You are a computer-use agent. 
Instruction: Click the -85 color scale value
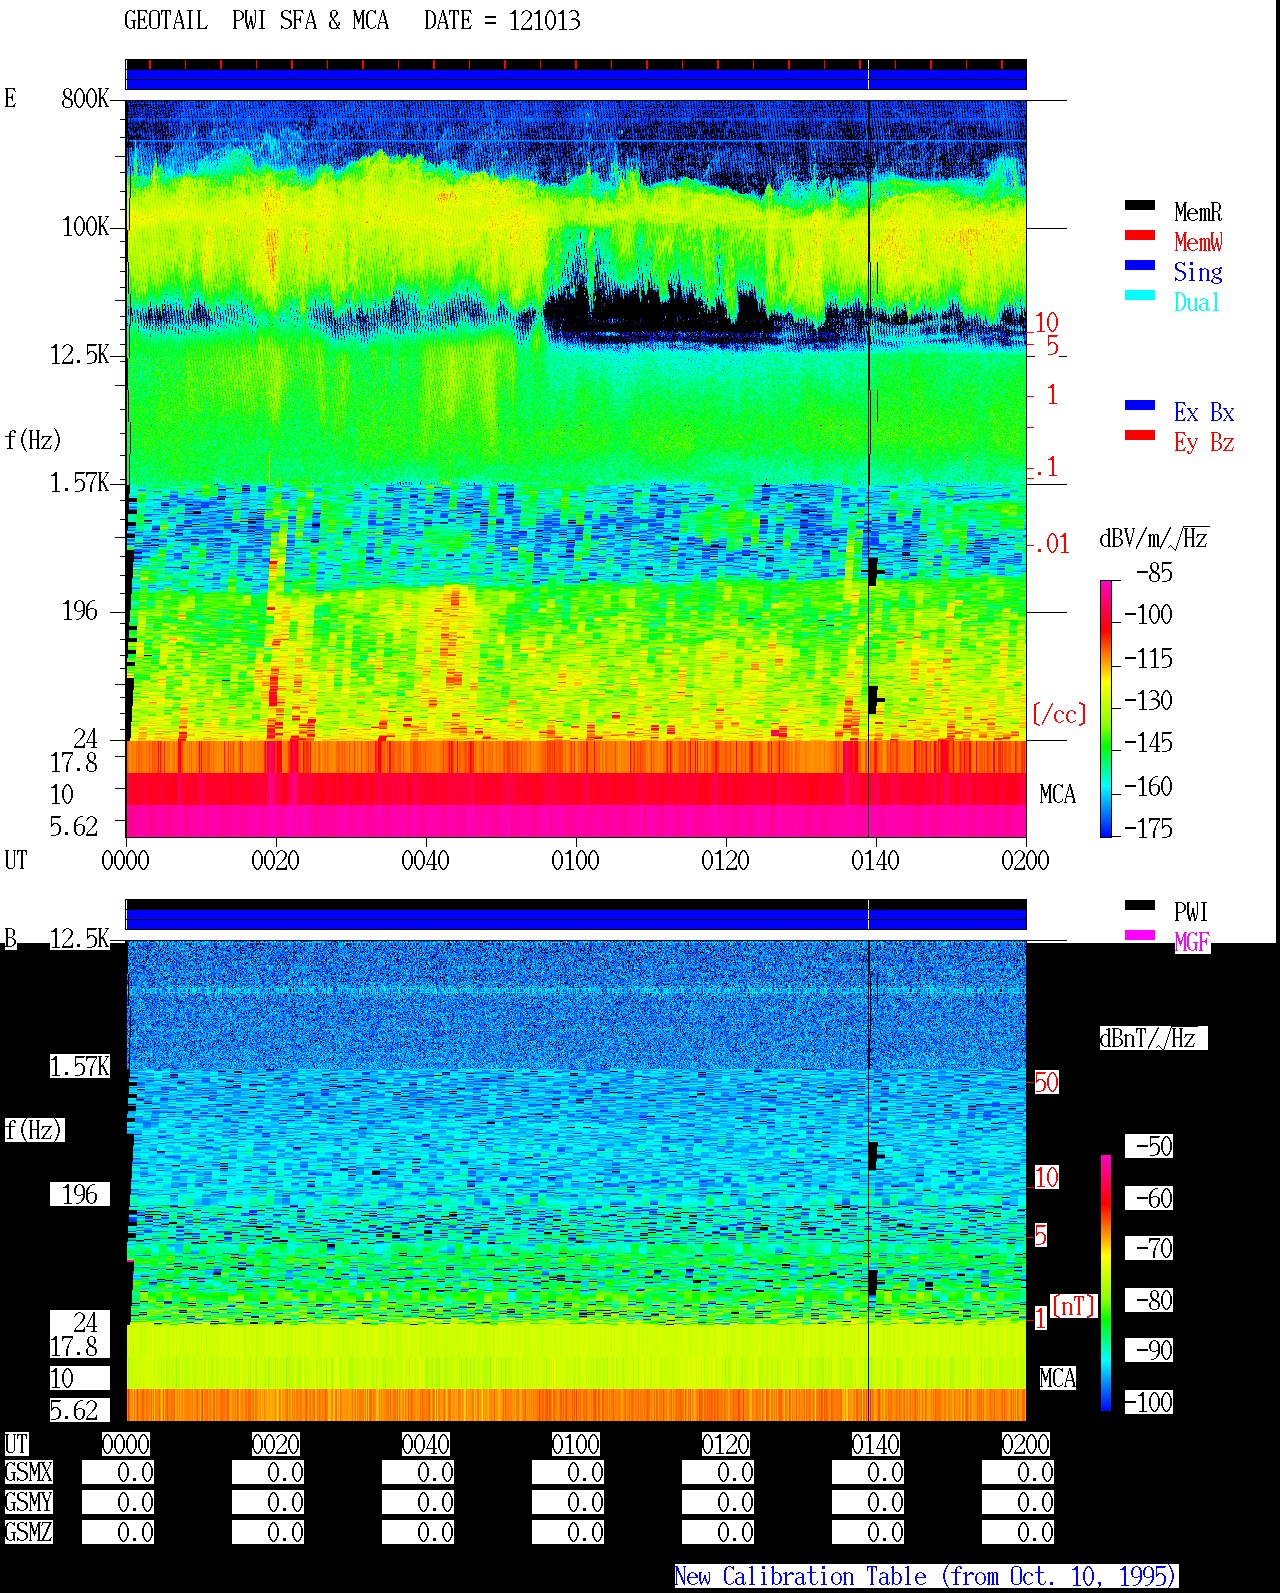1155,573
